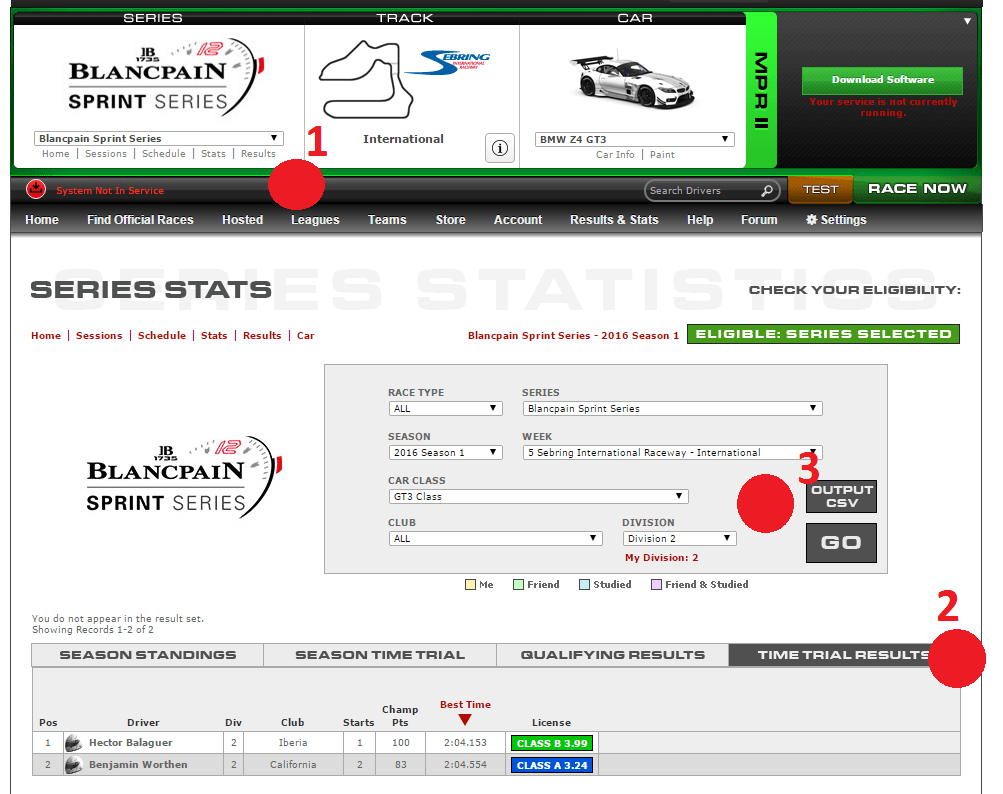The width and height of the screenshot is (1003, 794).
Task: Open the Series filter dropdown in the form
Action: click(x=672, y=408)
